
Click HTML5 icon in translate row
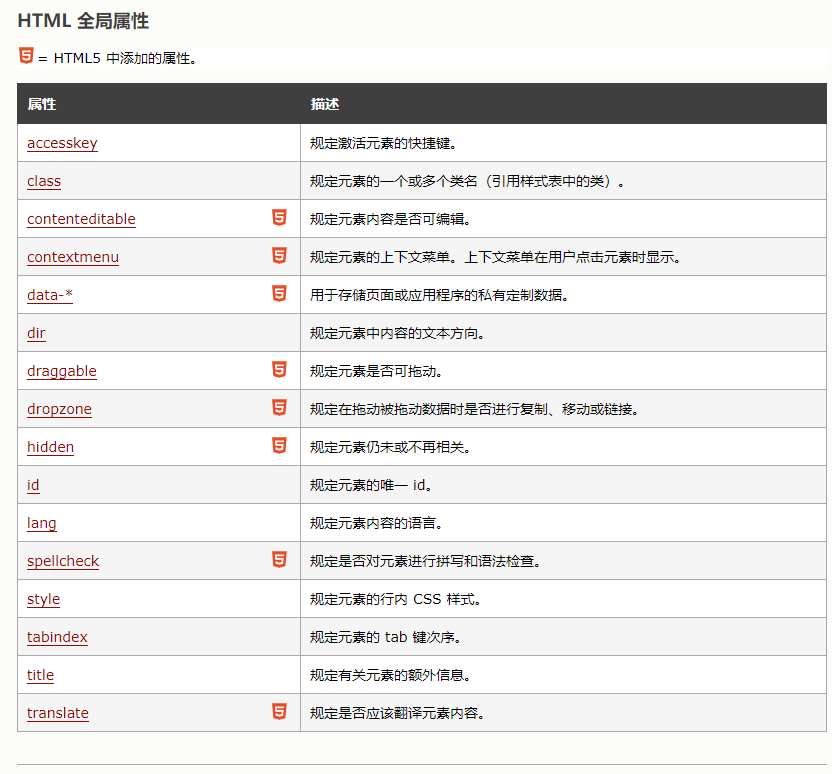tap(279, 711)
